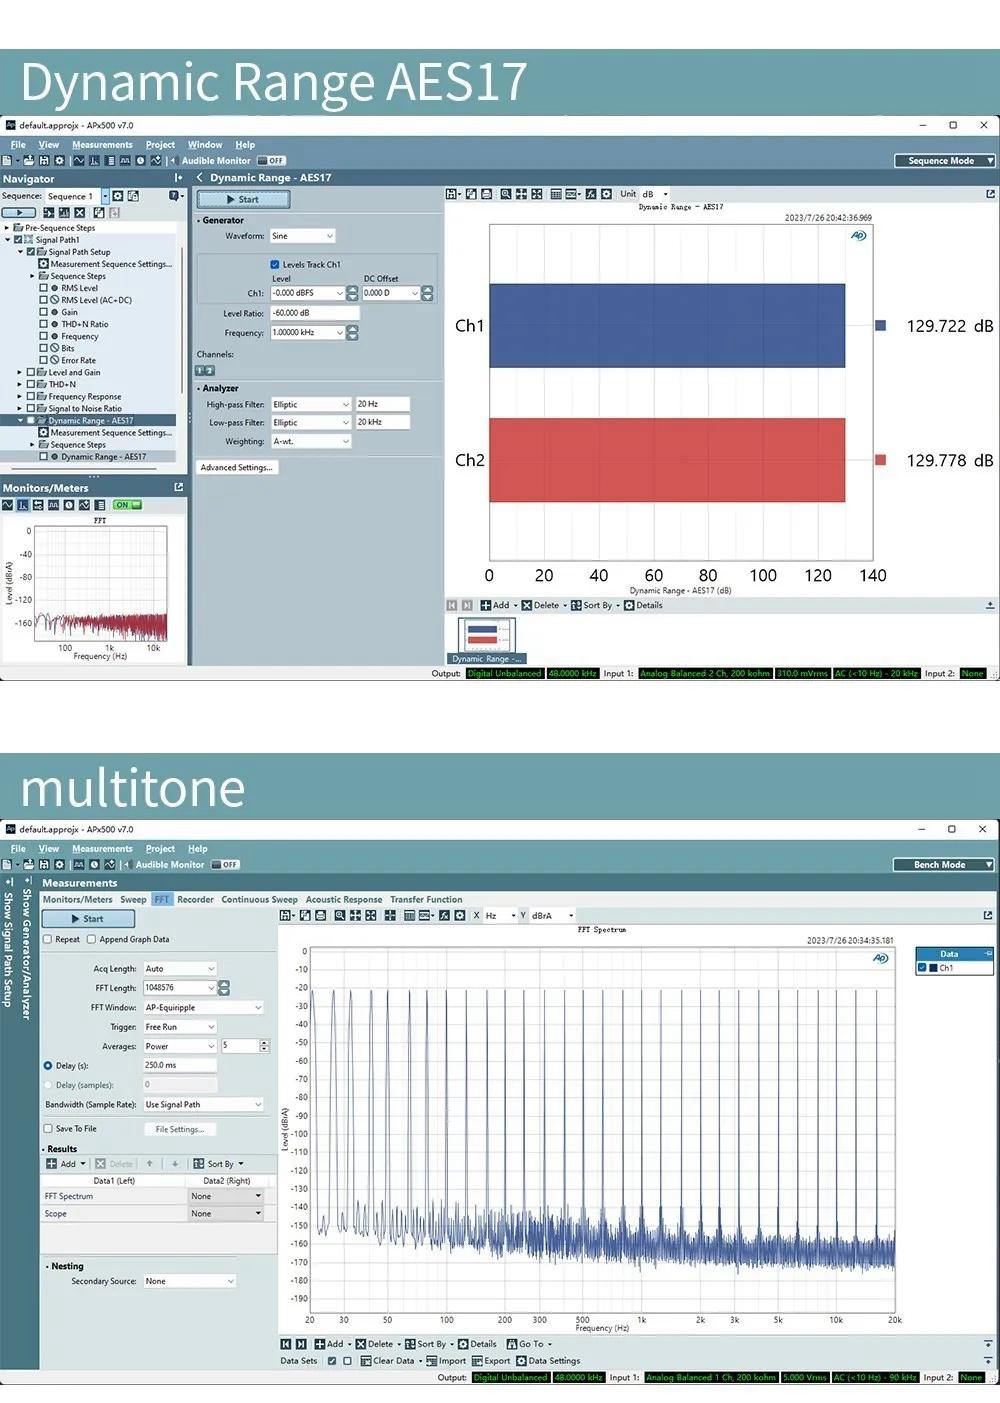
Task: Click the Clear Data icon in Data Sets
Action: click(x=366, y=1361)
